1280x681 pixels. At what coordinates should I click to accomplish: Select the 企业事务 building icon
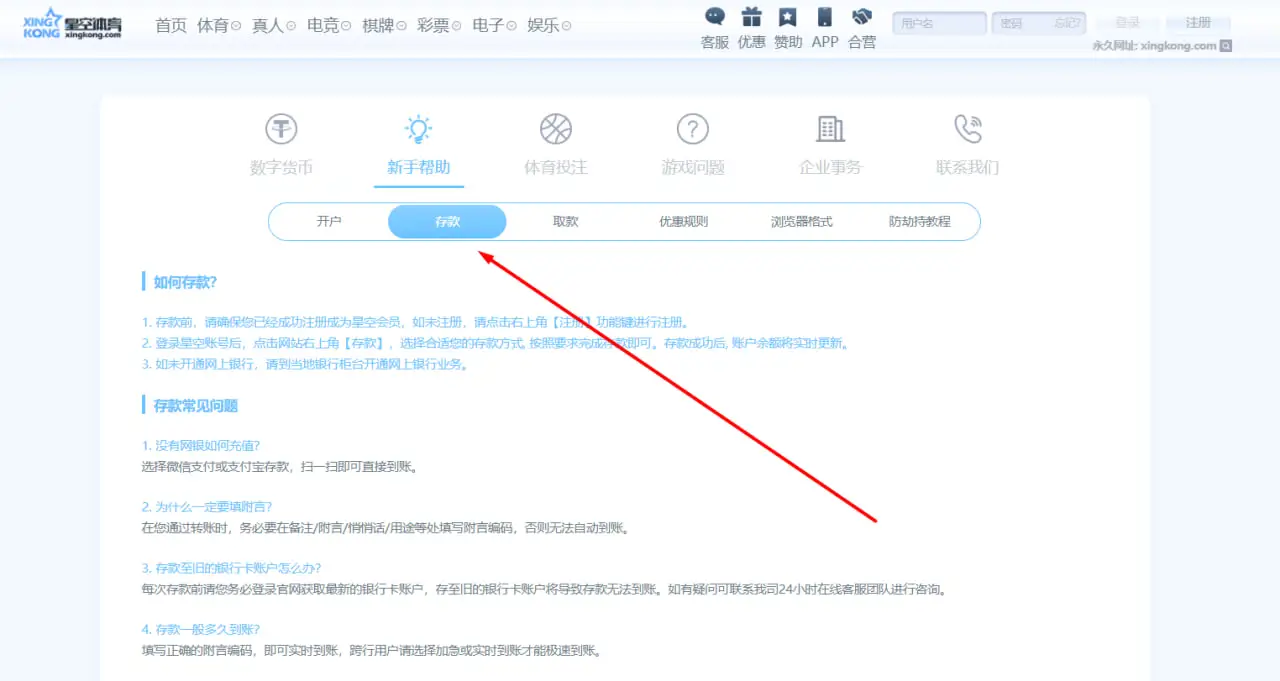pos(830,129)
